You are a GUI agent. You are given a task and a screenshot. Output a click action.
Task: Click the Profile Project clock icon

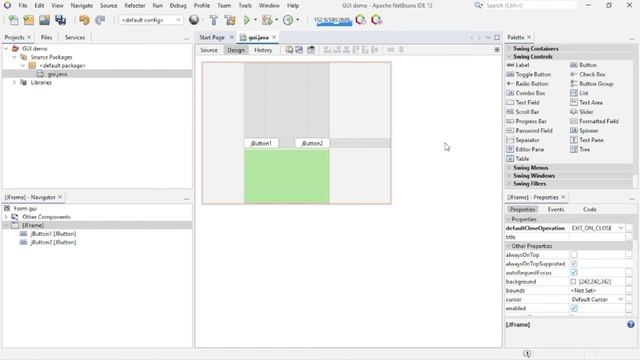click(288, 20)
